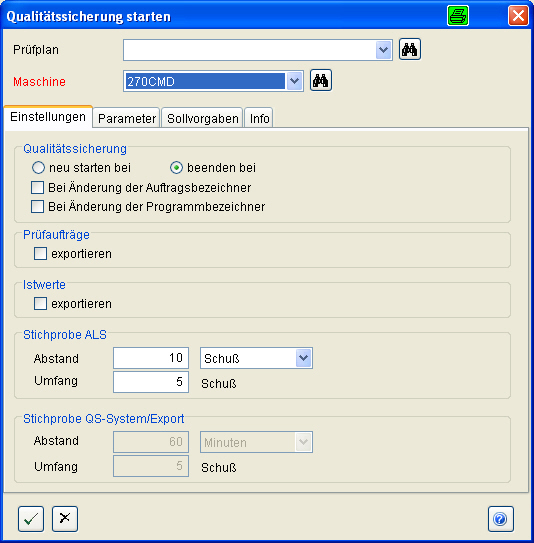
Task: Open the Schuß unit dropdown in Stichprobe ALS
Action: coord(303,358)
